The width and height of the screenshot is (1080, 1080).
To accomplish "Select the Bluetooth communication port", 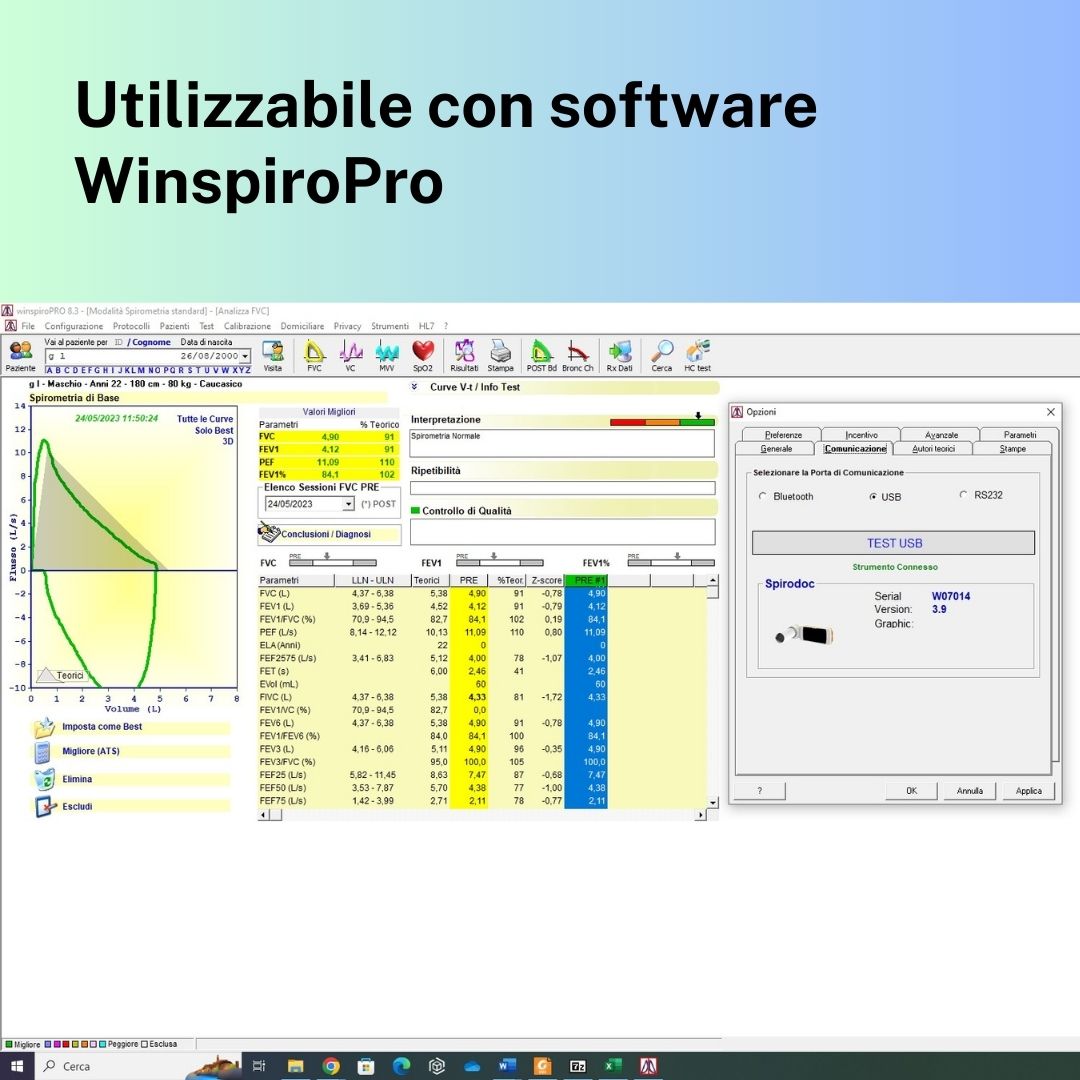I will point(762,496).
